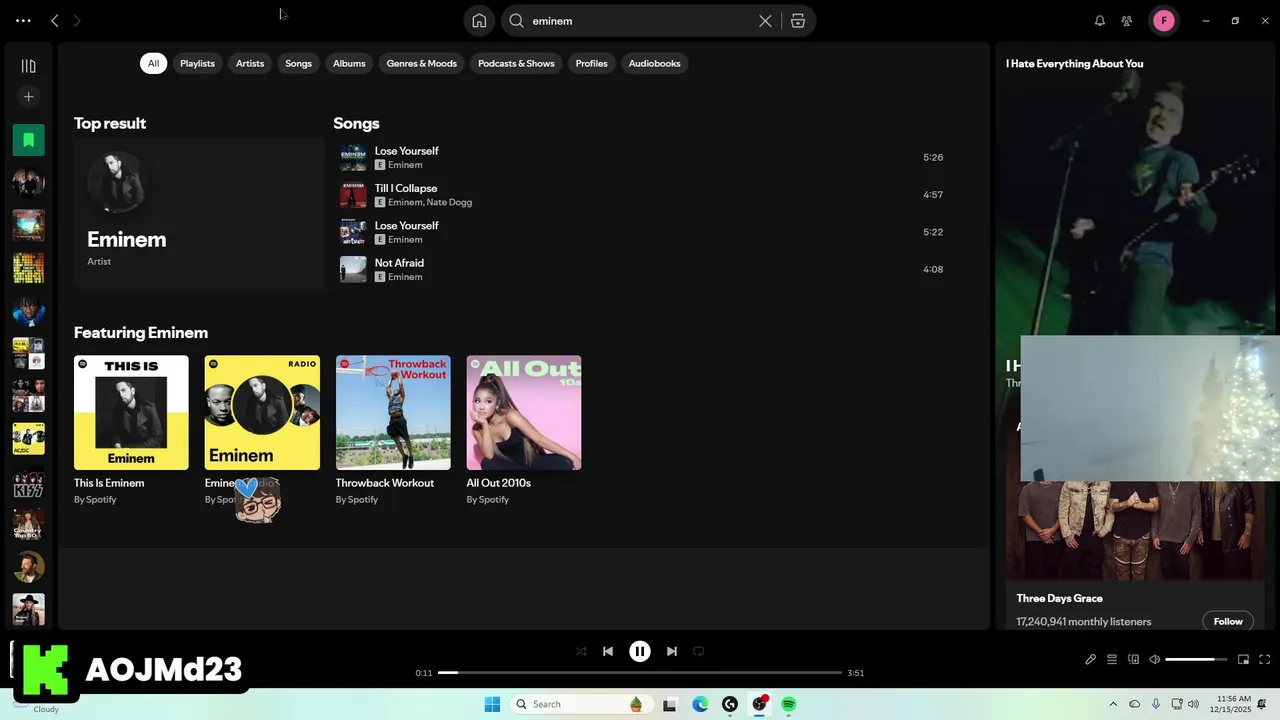1280x720 pixels.
Task: Open the play queue
Action: coord(1111,659)
